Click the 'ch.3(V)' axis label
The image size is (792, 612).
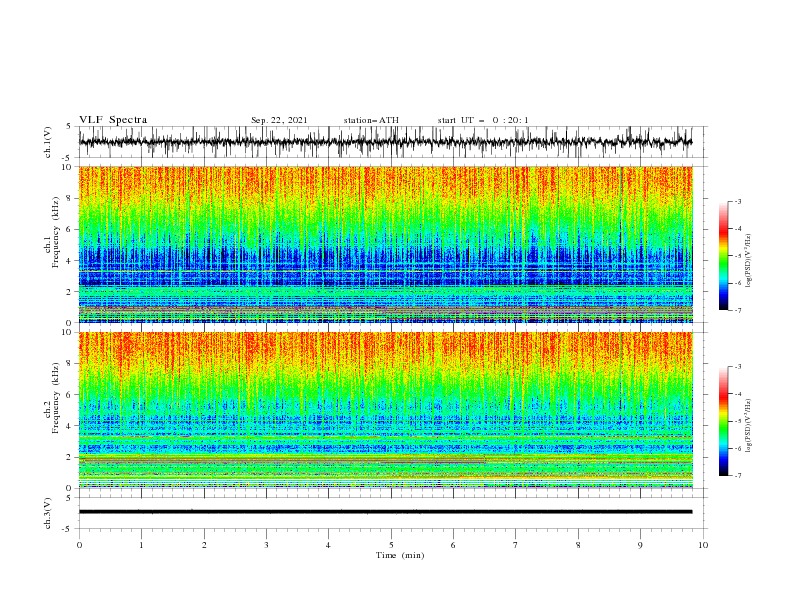coord(48,513)
